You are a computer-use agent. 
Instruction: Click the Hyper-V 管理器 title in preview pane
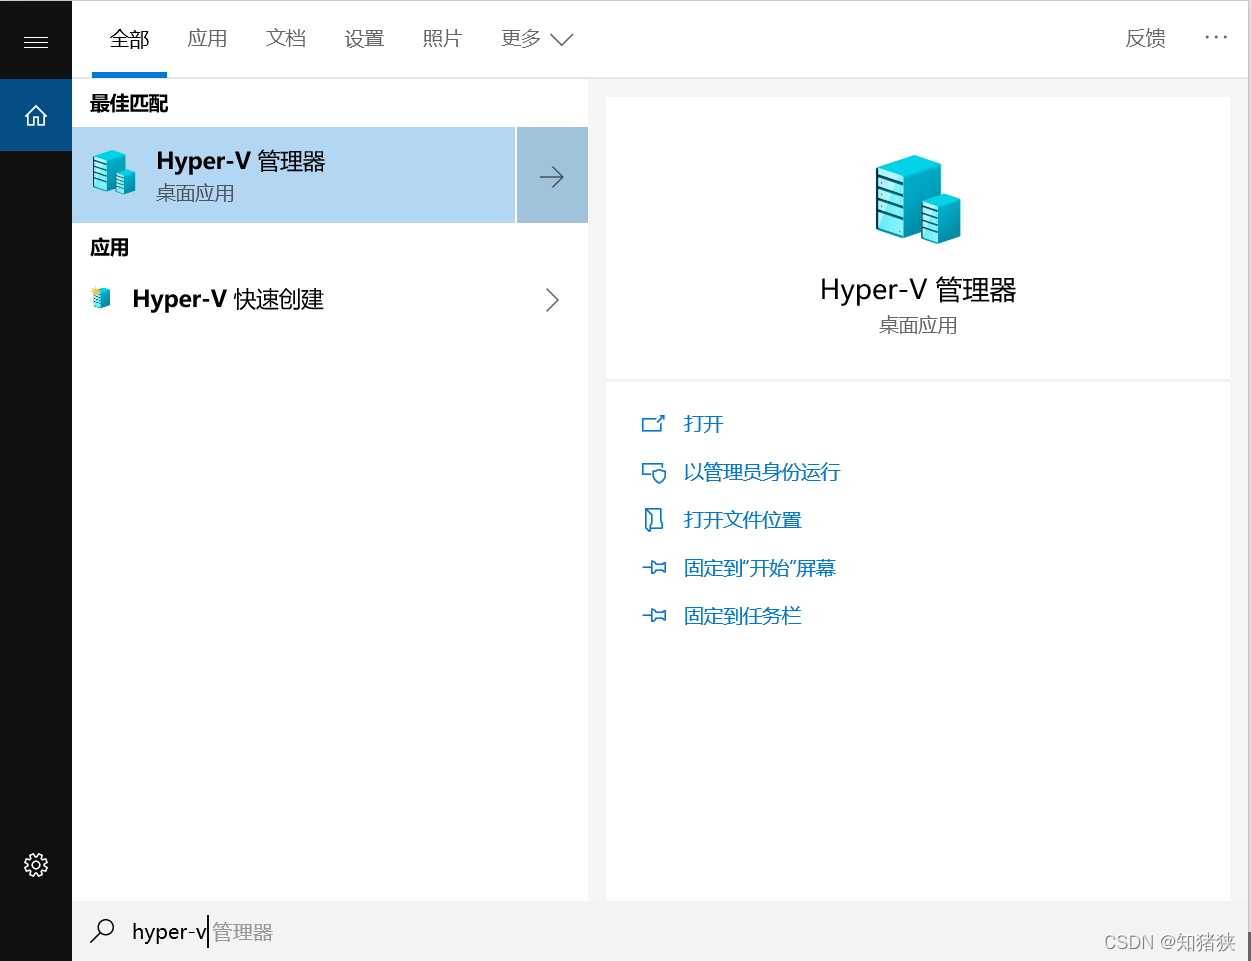tap(918, 290)
